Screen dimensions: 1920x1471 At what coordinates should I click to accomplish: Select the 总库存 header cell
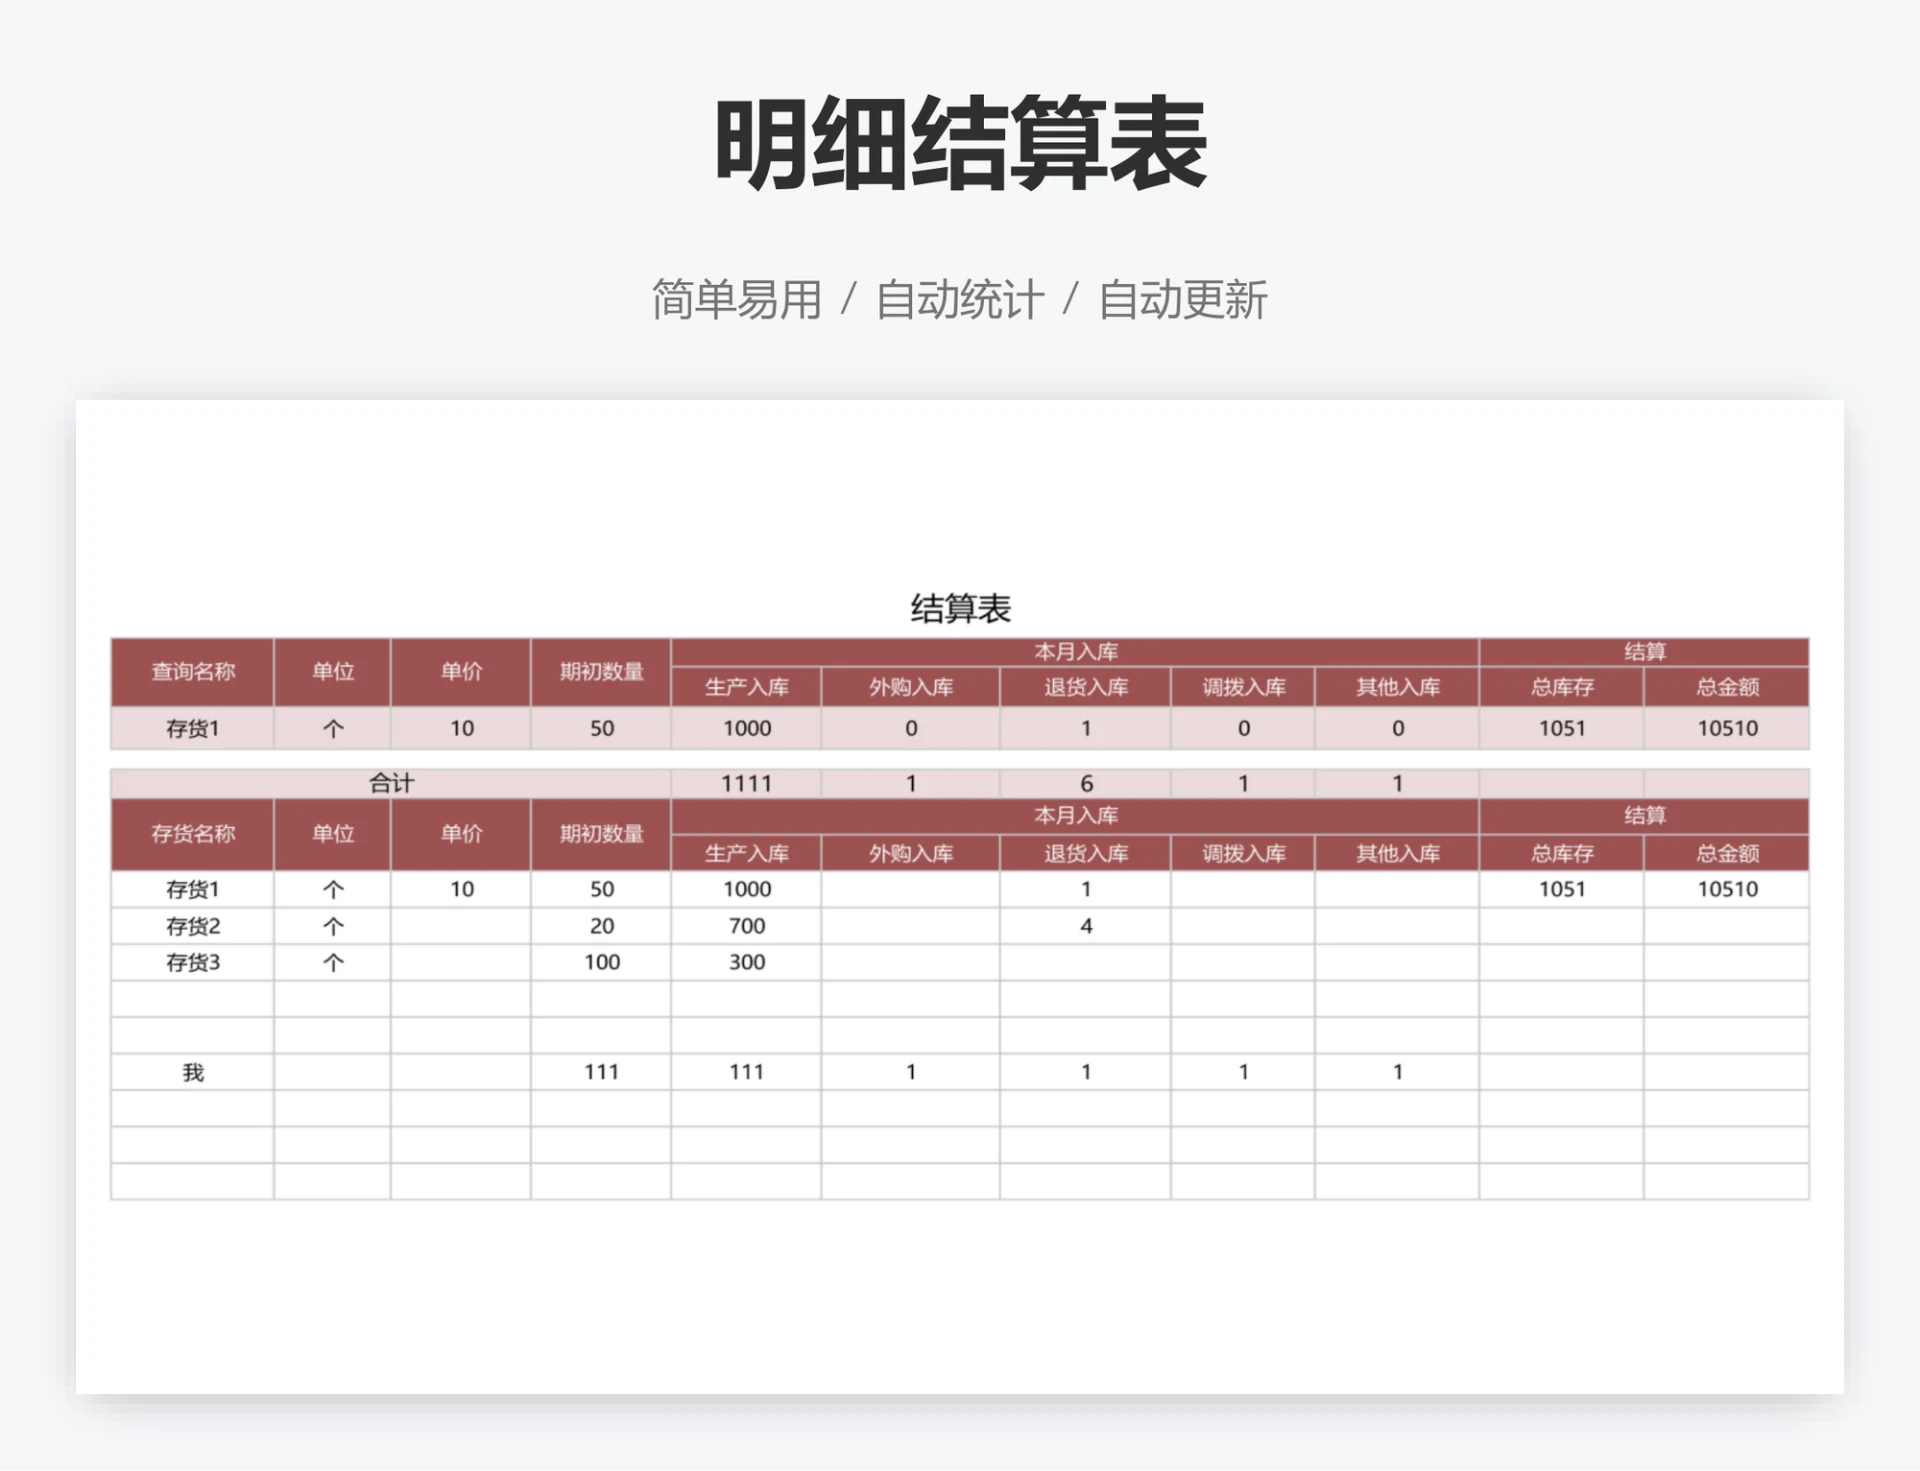pyautogui.click(x=1563, y=687)
